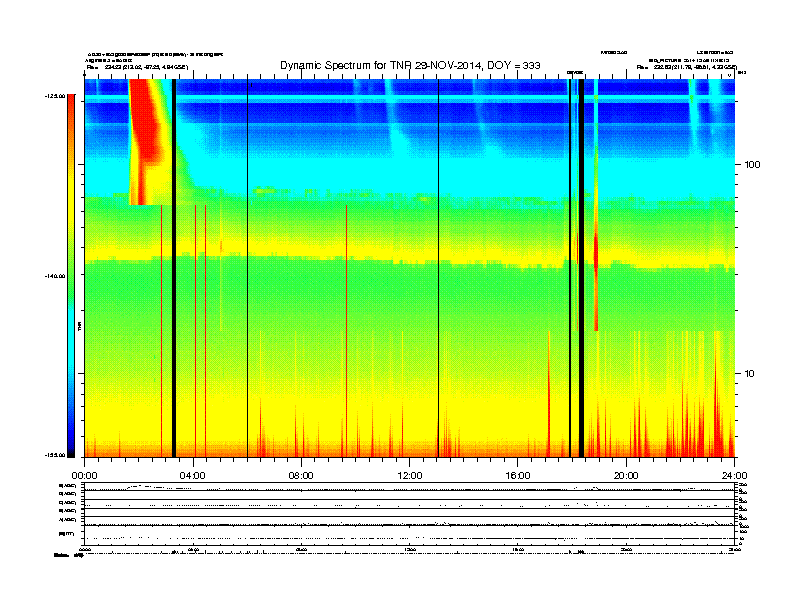Click the 24:00 time axis label

[x=734, y=476]
